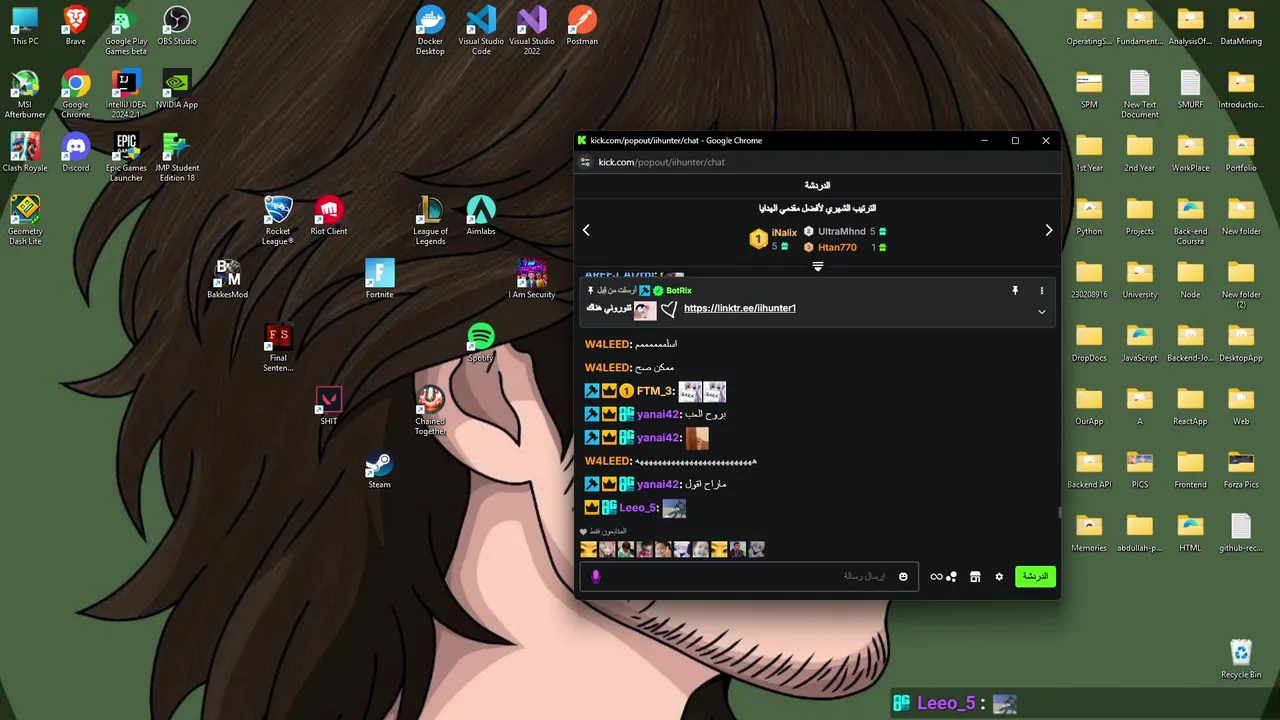Open IntelliJ IDEA 2024.2.1 desktop icon
1280x720 pixels.
click(x=126, y=95)
